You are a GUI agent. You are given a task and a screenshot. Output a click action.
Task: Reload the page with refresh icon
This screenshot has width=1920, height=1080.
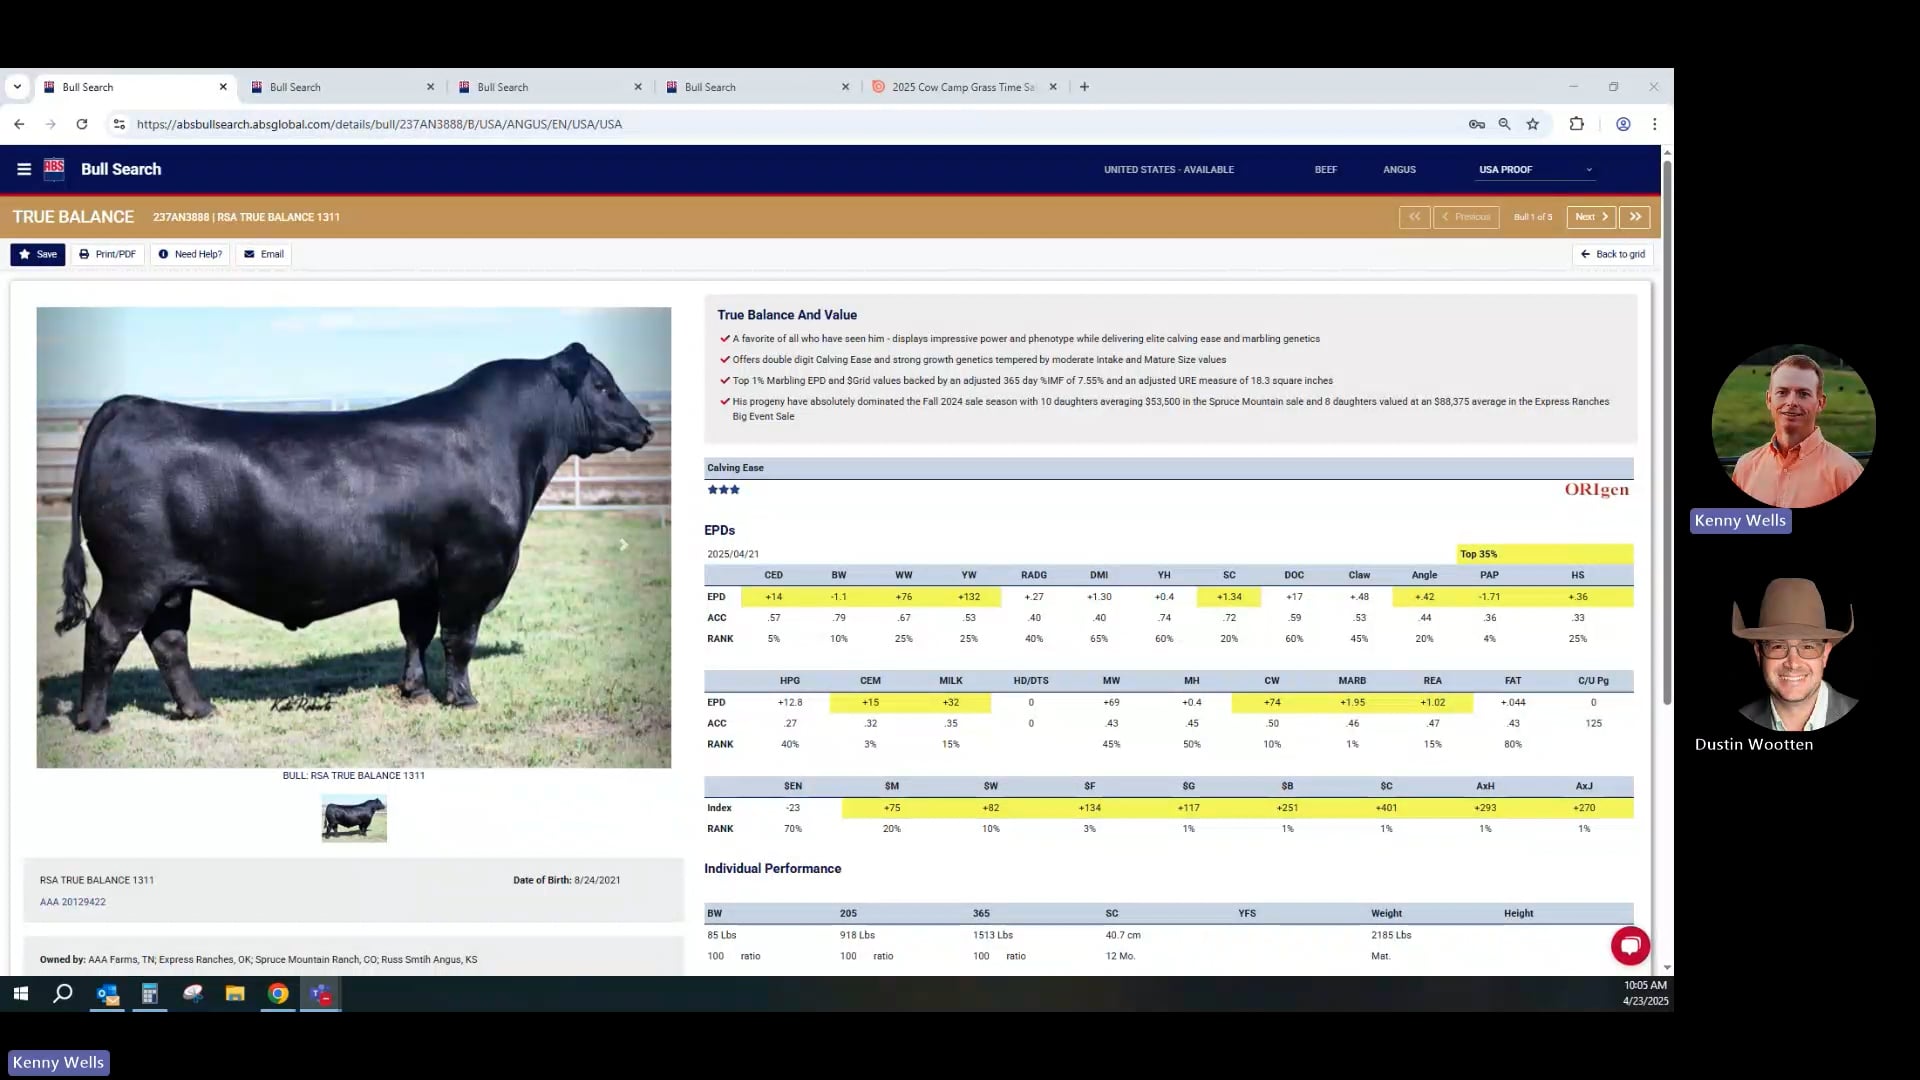(x=81, y=124)
